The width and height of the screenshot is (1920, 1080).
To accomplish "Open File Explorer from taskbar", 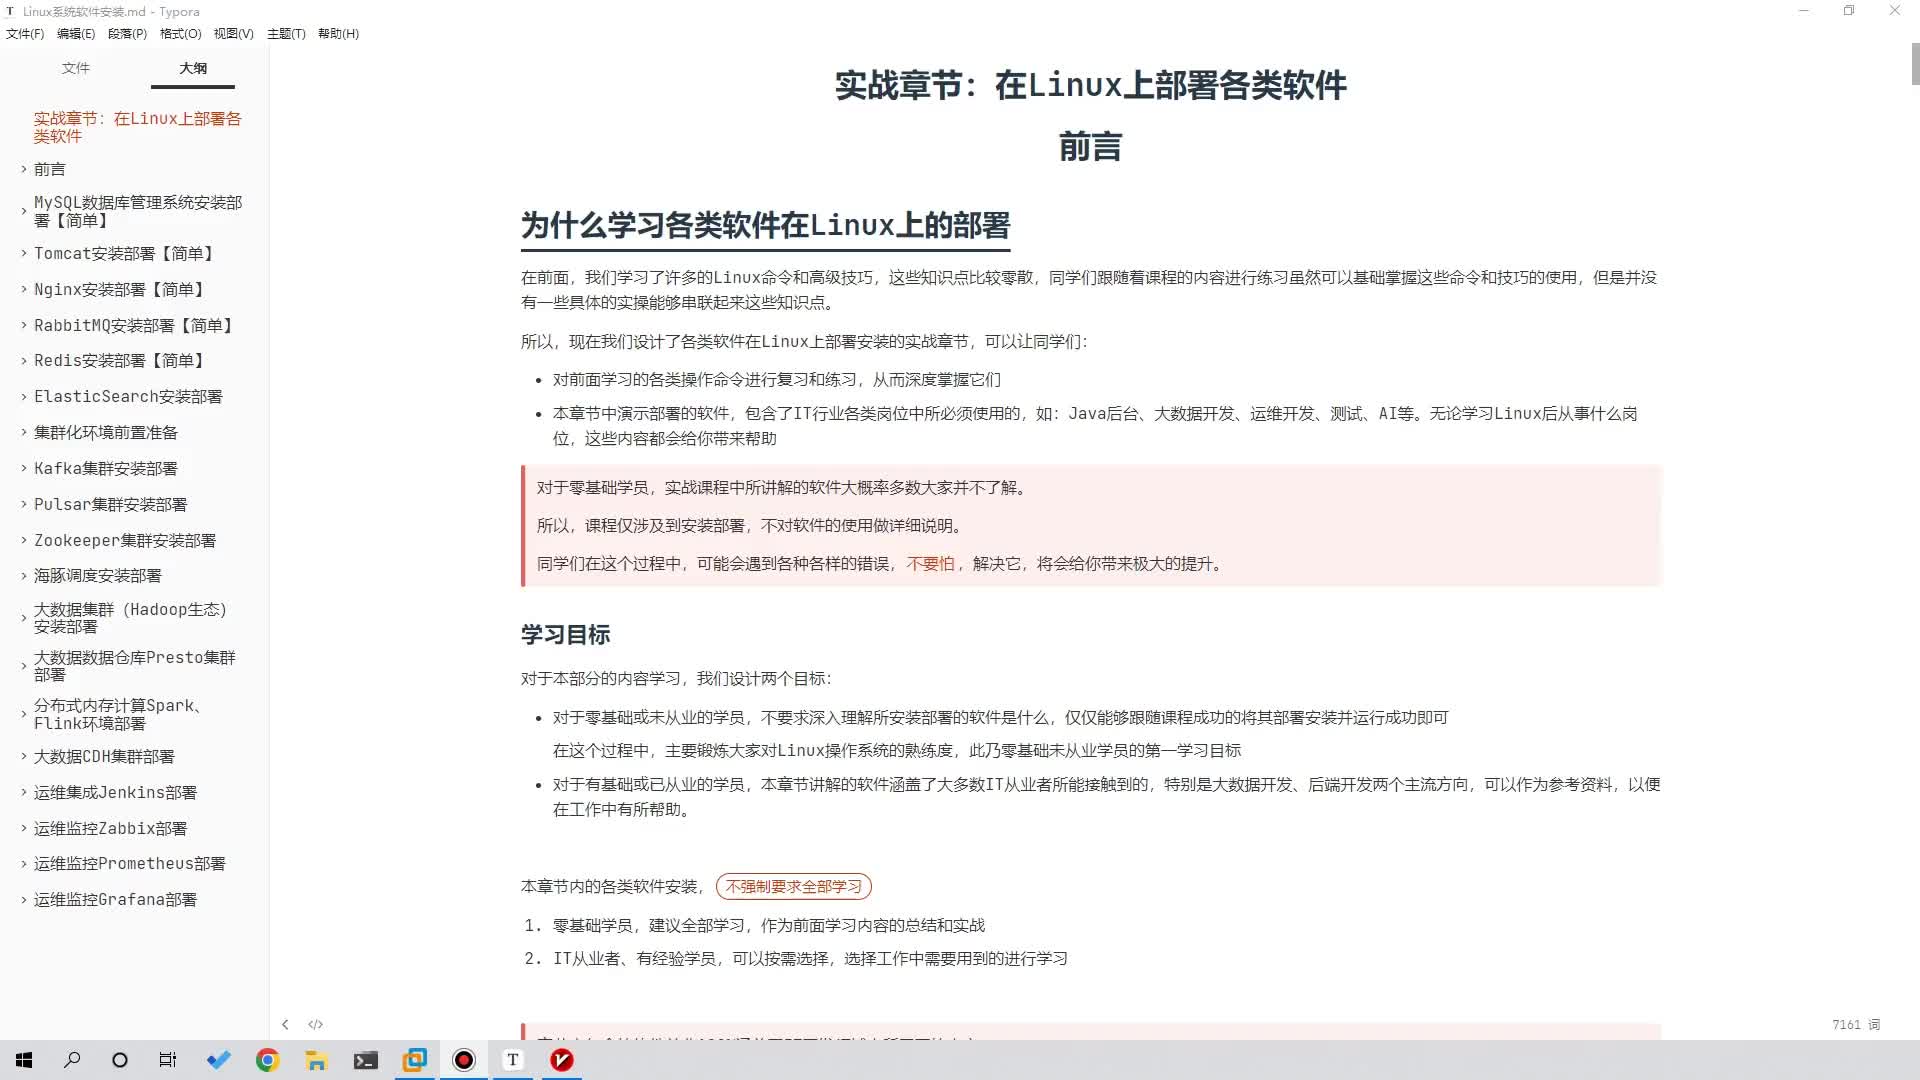I will pos(316,1060).
